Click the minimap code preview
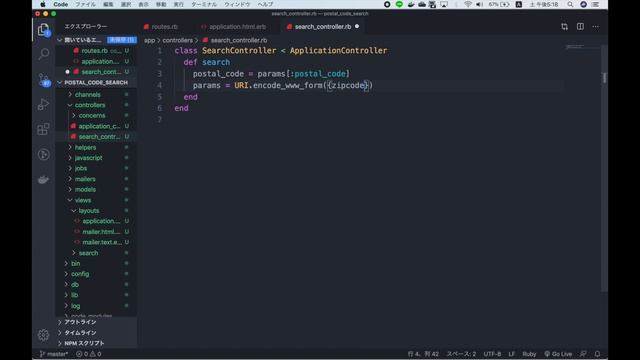Image resolution: width=640 pixels, height=360 pixels. pos(575,47)
